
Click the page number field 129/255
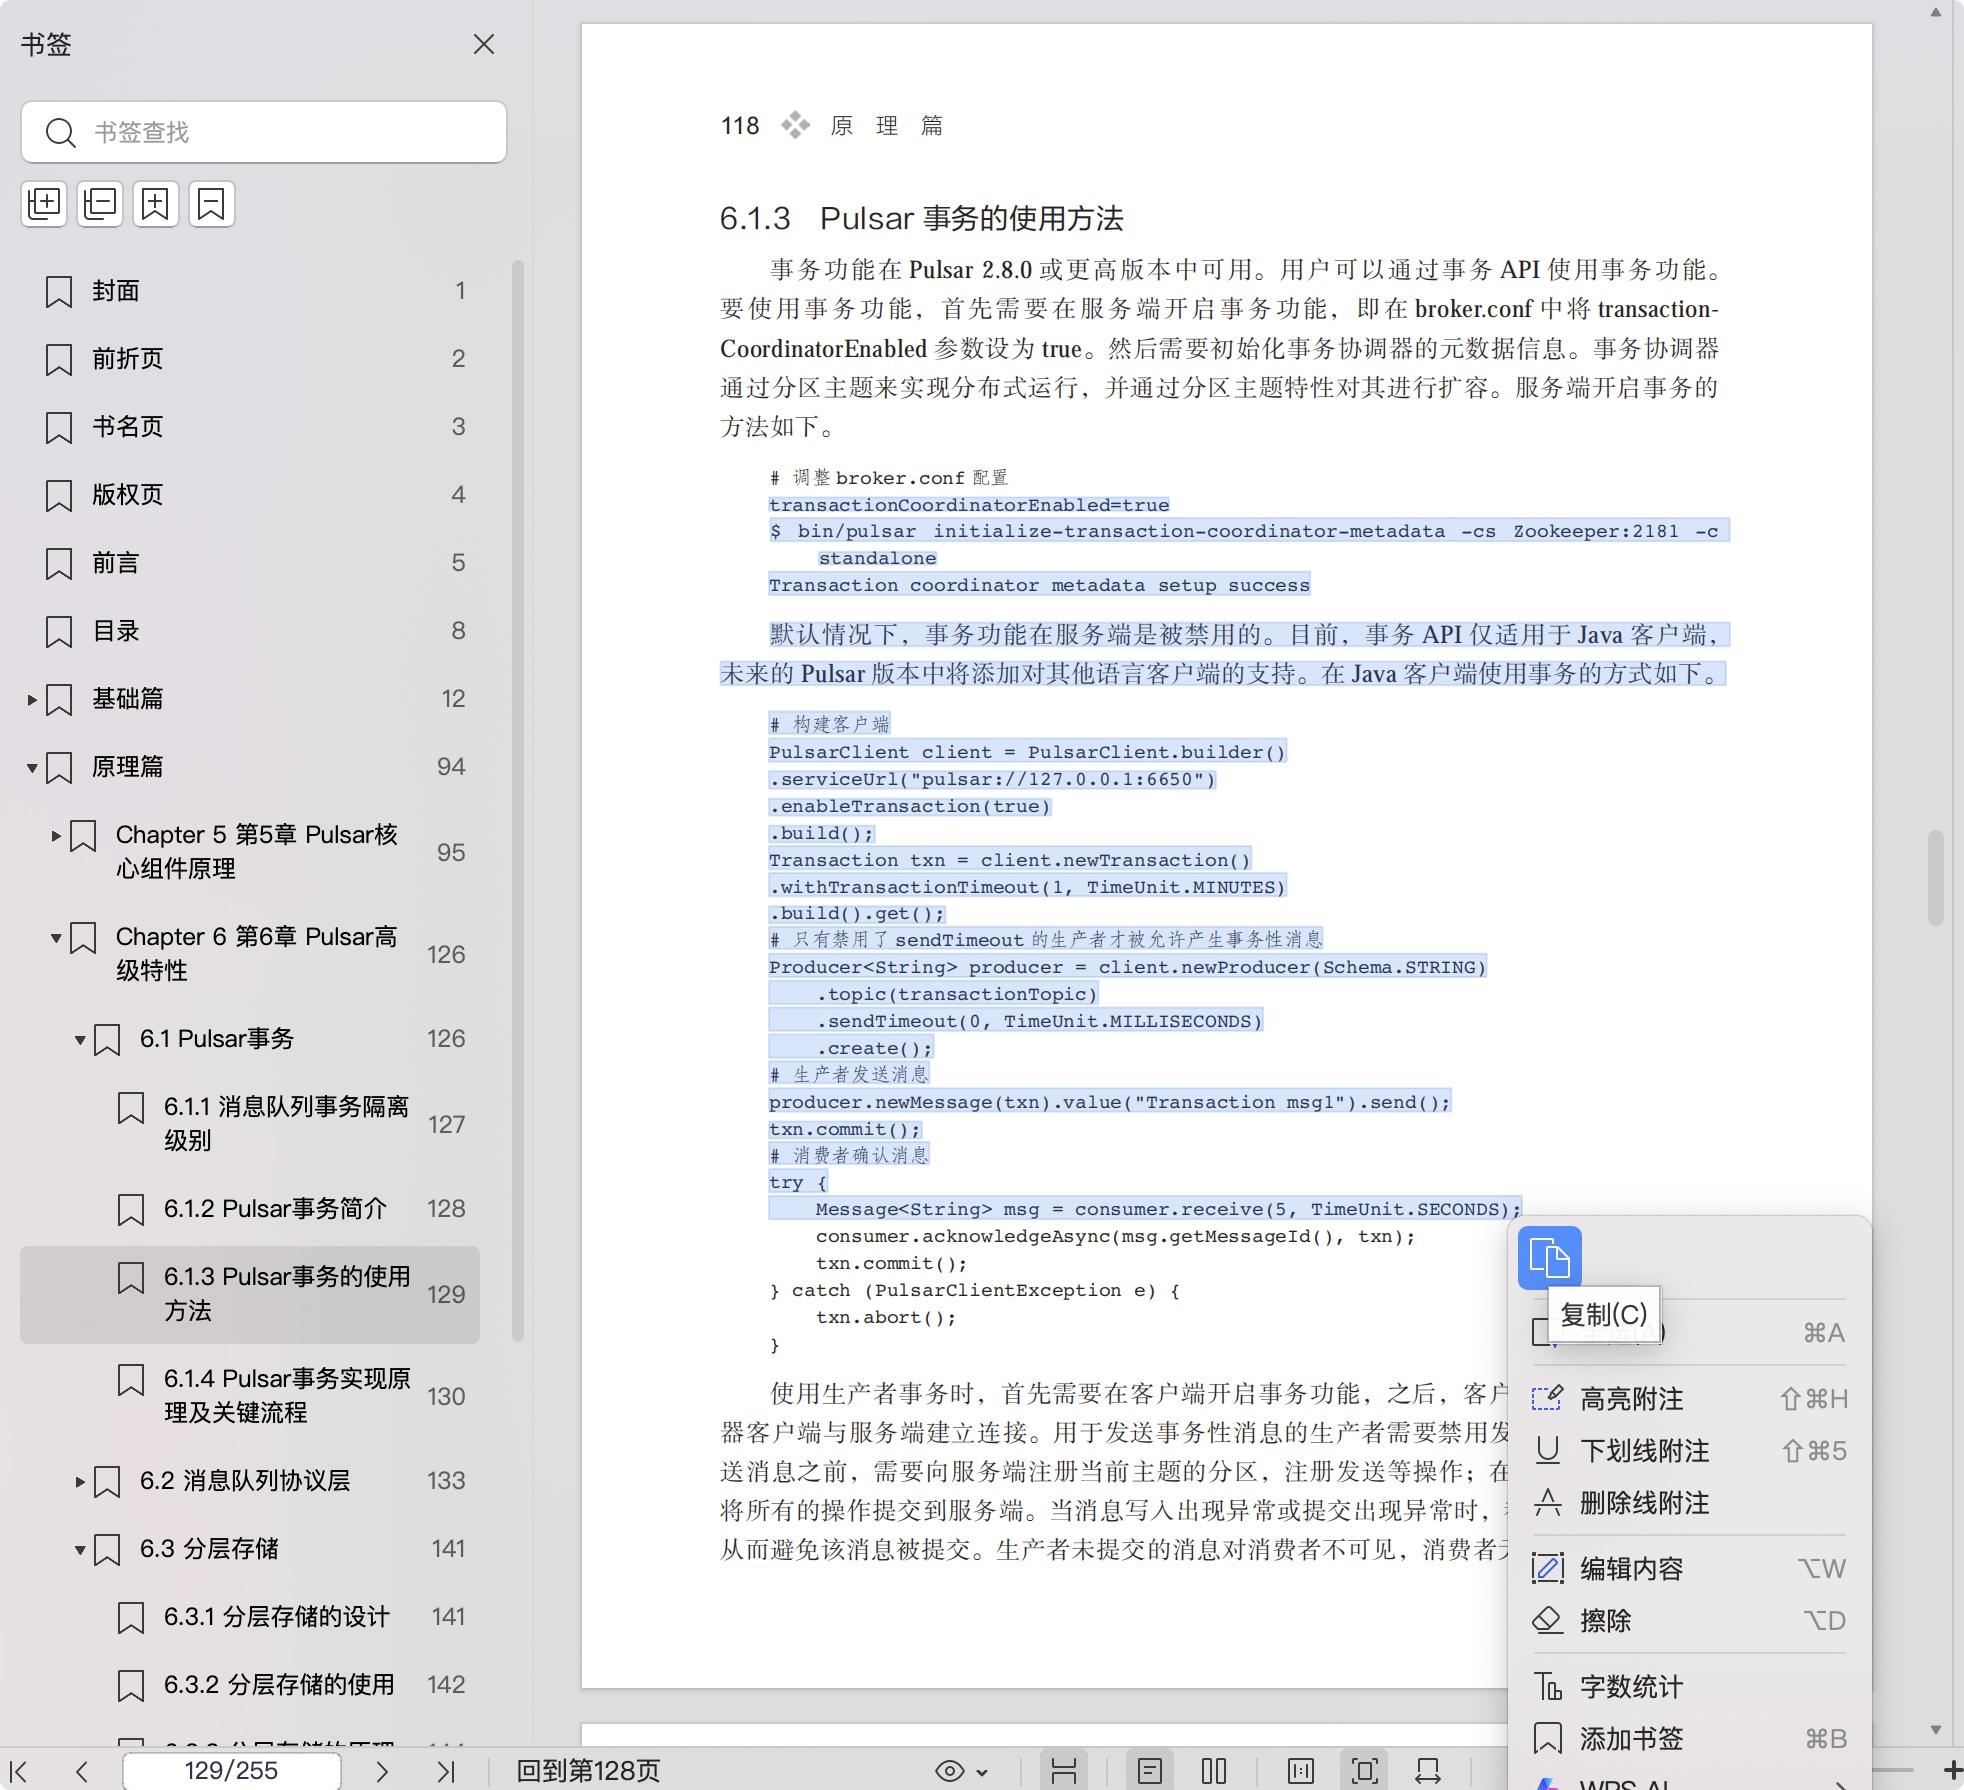pyautogui.click(x=231, y=1771)
